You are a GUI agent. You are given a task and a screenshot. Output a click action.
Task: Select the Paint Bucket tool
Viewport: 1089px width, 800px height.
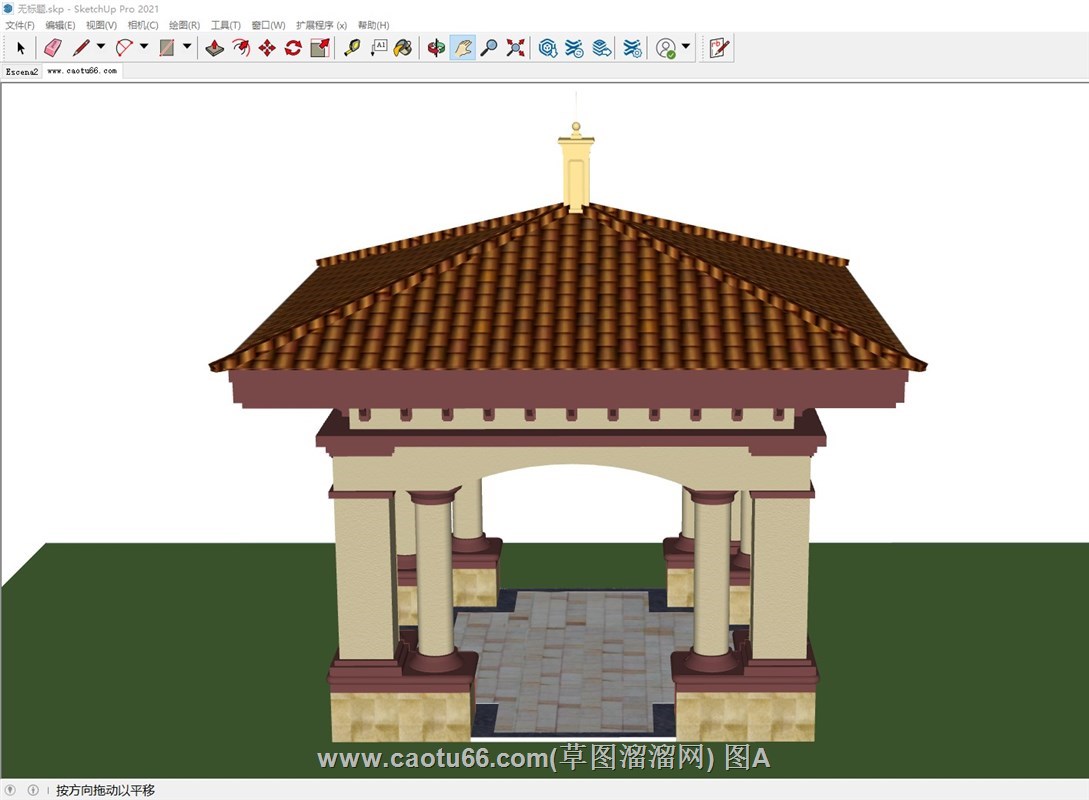click(403, 47)
